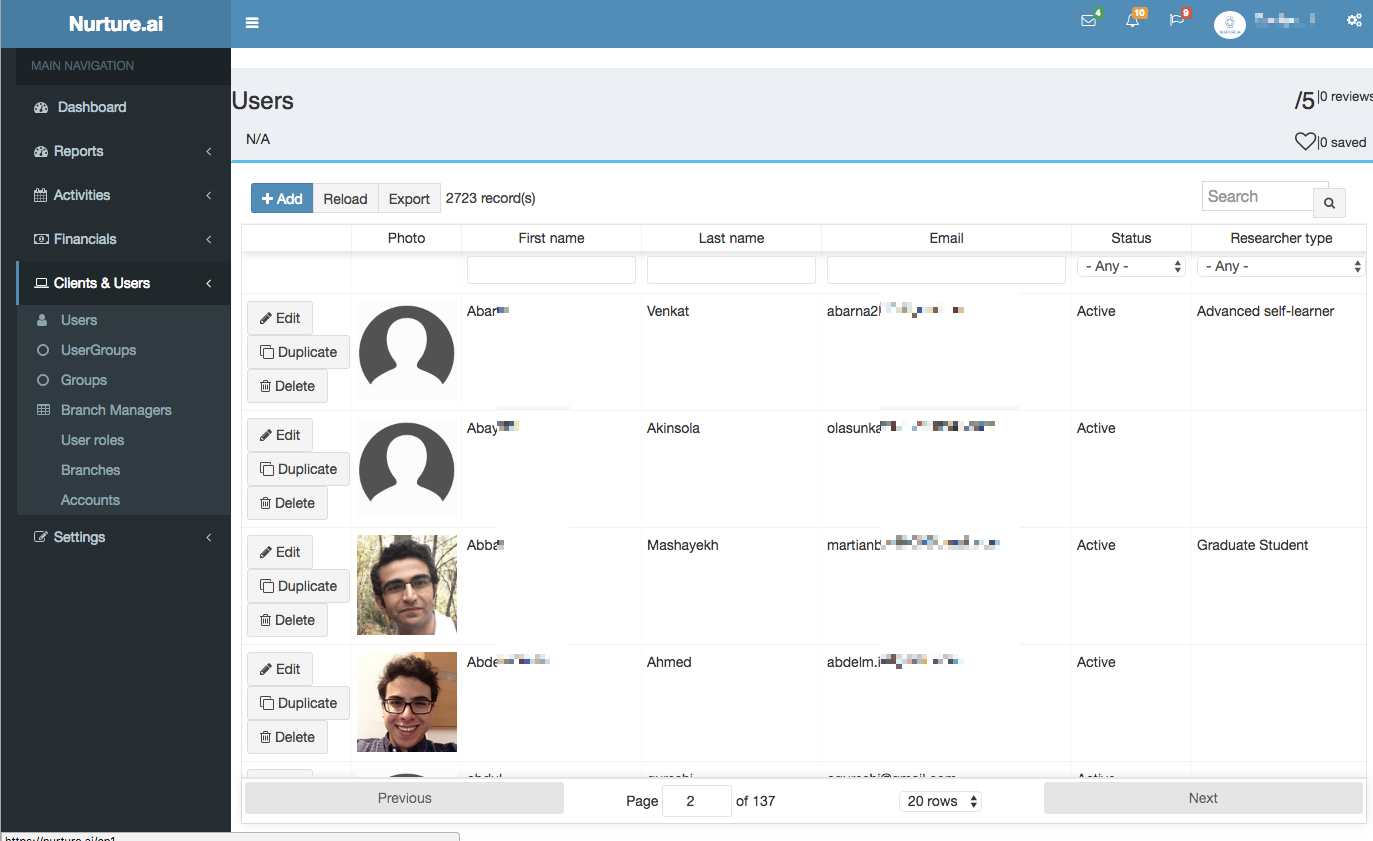Click the search magnifier button
Viewport: 1373px width, 841px height.
tap(1329, 203)
